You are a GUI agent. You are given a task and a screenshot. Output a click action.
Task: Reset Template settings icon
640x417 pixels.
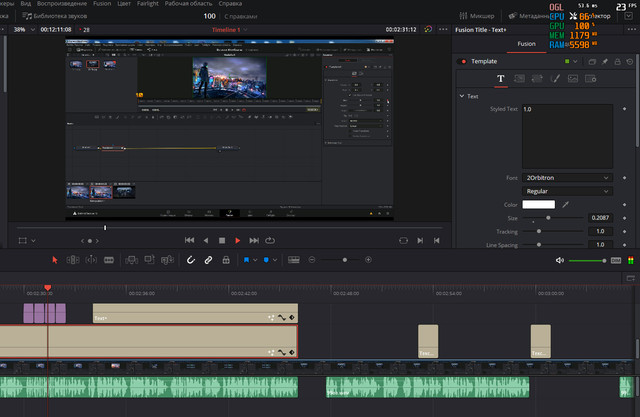(x=630, y=62)
